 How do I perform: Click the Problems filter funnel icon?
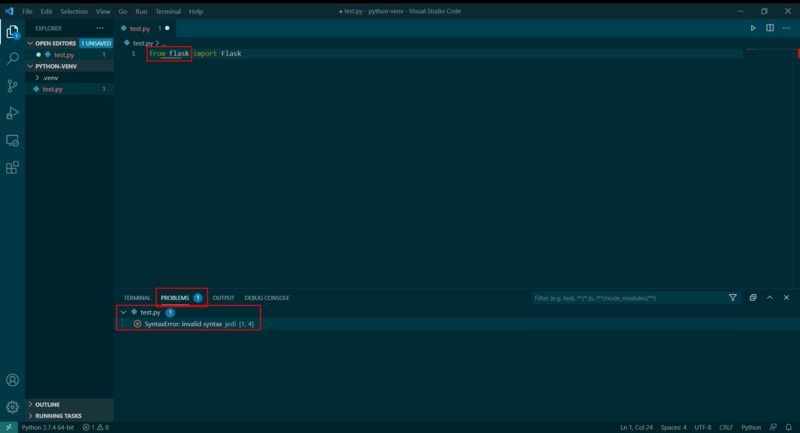tap(733, 298)
